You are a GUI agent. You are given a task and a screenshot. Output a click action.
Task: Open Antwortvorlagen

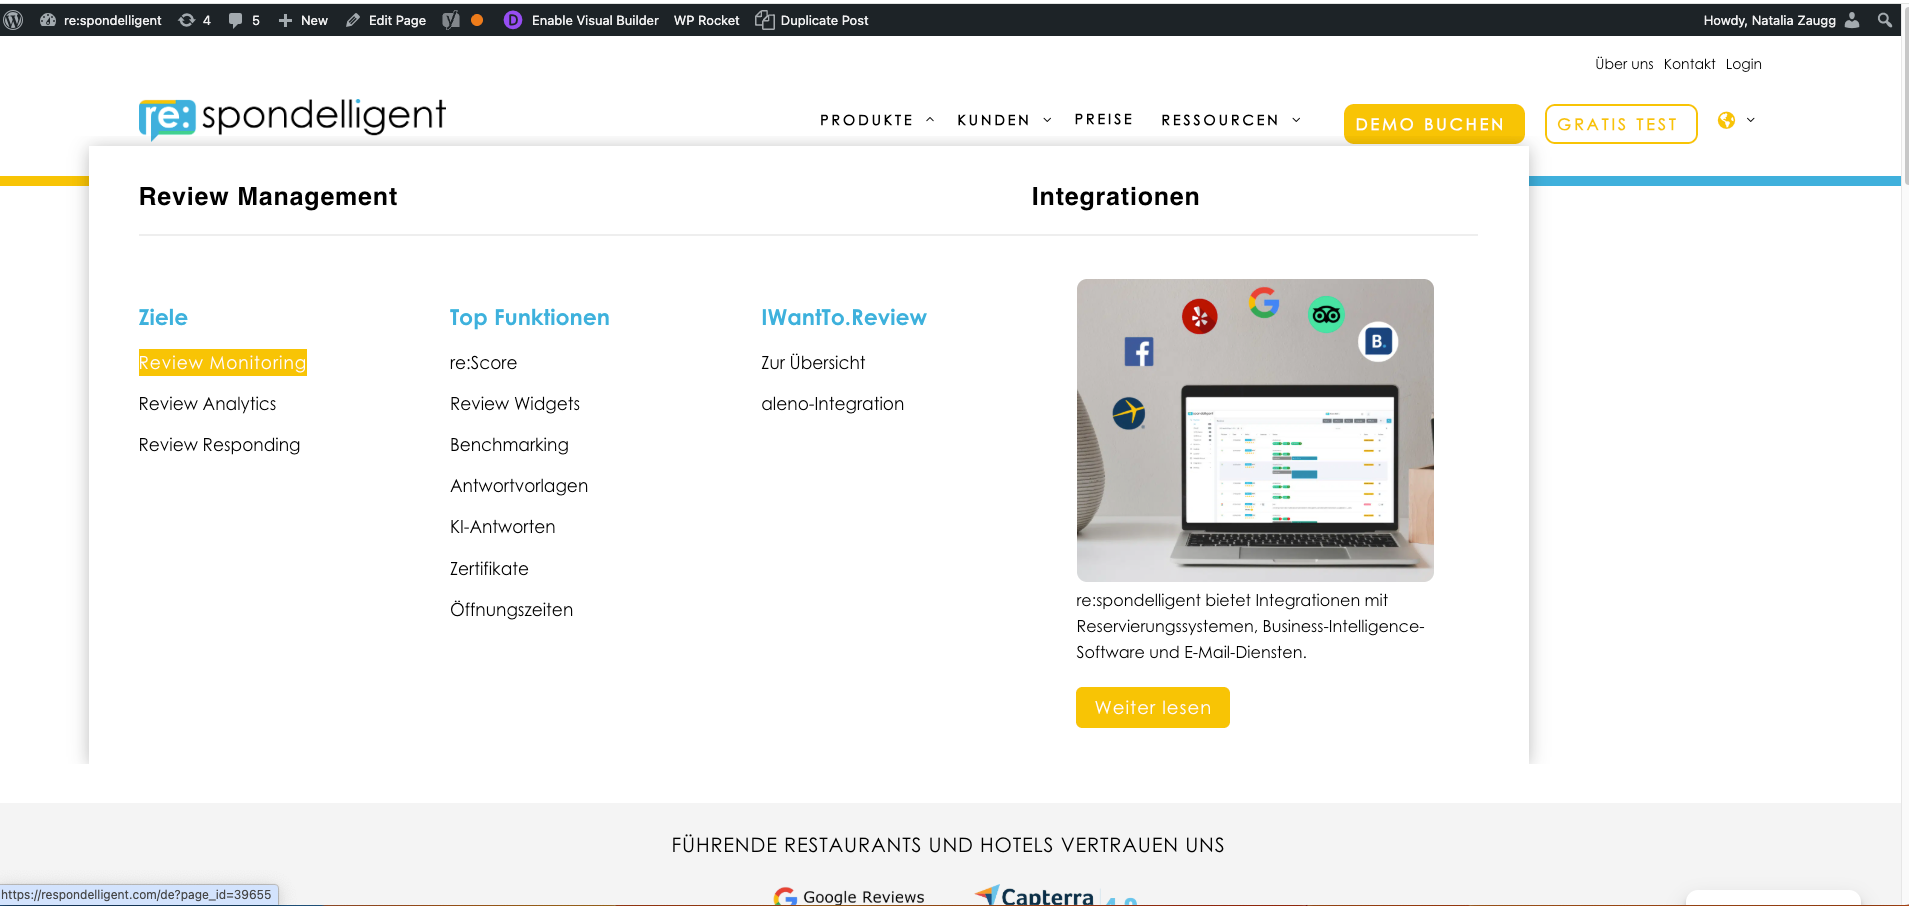pyautogui.click(x=519, y=486)
